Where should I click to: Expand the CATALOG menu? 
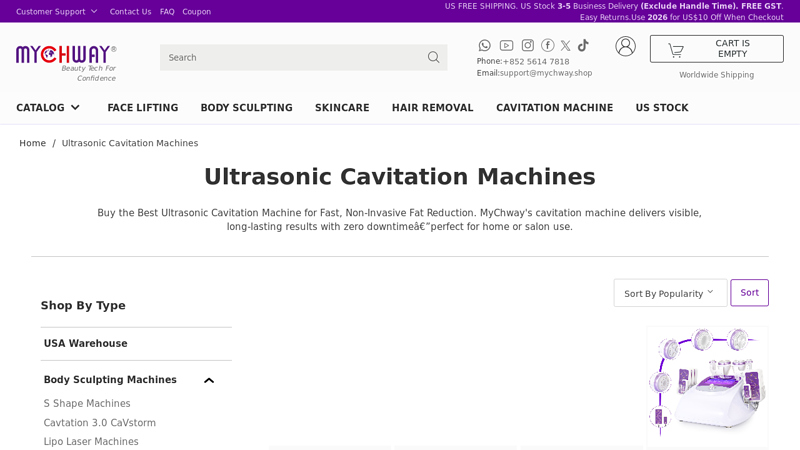click(x=48, y=108)
